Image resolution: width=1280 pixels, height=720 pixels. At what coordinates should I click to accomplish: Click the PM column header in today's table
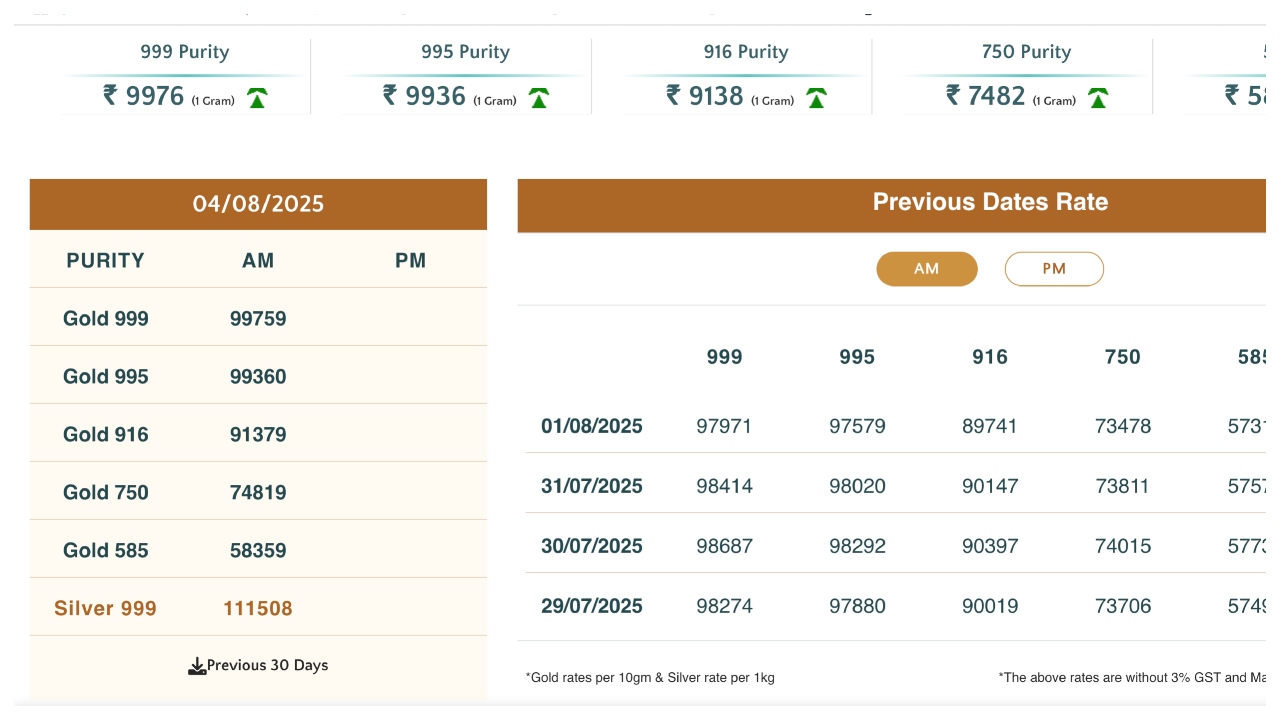(x=410, y=261)
